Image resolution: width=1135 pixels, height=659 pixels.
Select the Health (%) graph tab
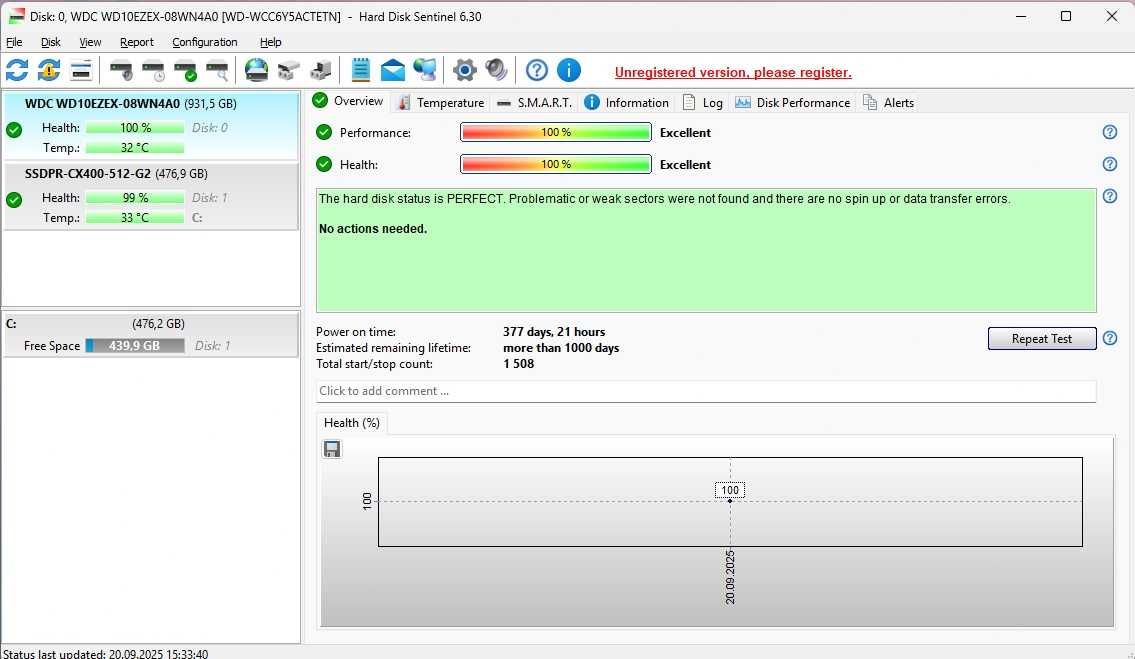click(x=352, y=423)
